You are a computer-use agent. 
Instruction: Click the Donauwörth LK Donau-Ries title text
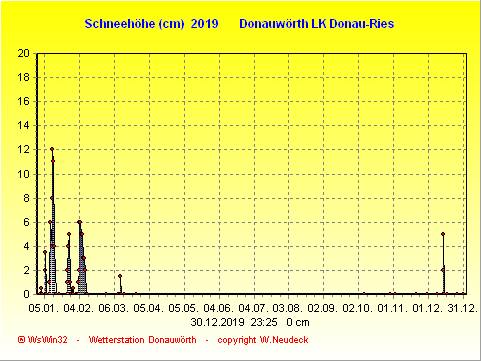(x=317, y=24)
